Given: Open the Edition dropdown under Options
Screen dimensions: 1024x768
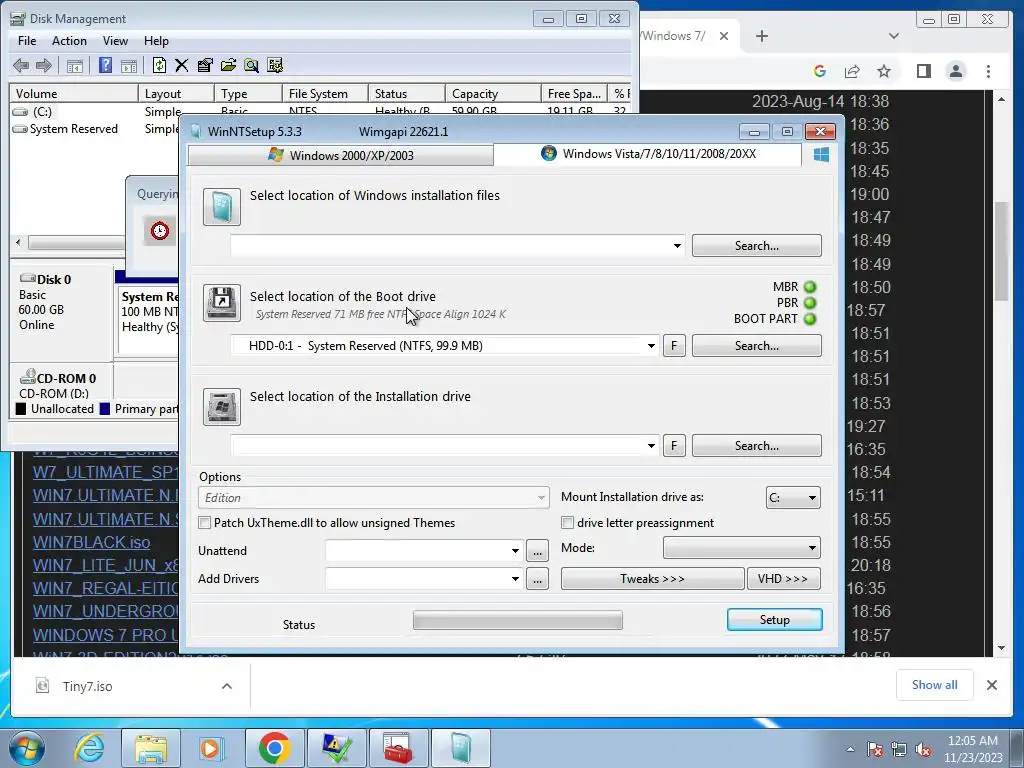Looking at the screenshot, I should (374, 498).
